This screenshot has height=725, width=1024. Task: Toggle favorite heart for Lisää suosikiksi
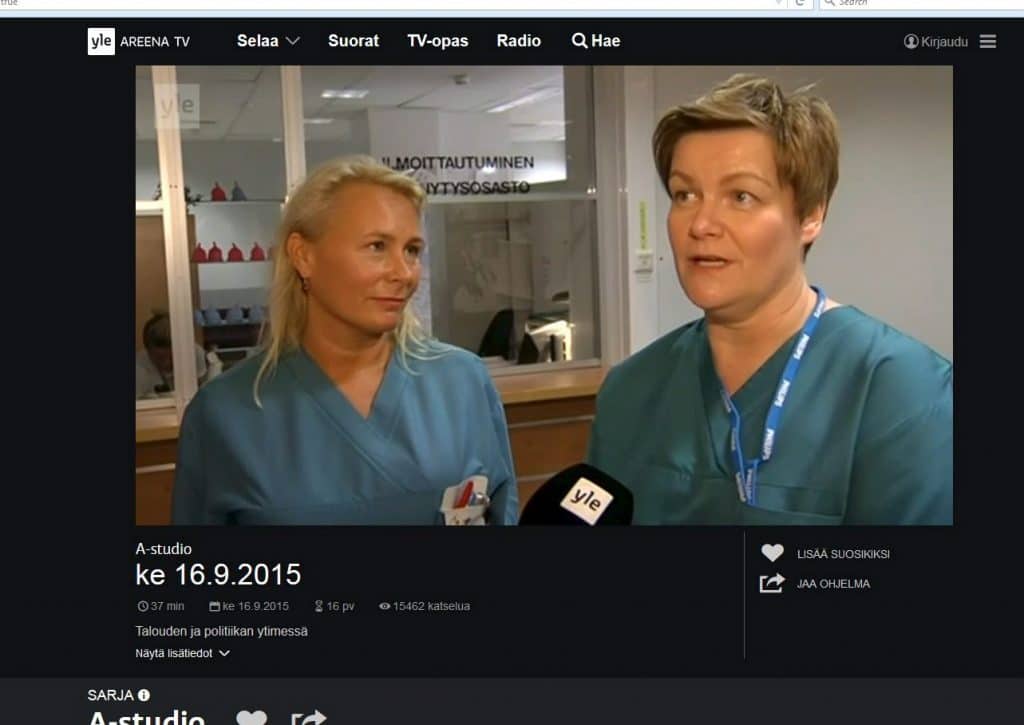(772, 553)
